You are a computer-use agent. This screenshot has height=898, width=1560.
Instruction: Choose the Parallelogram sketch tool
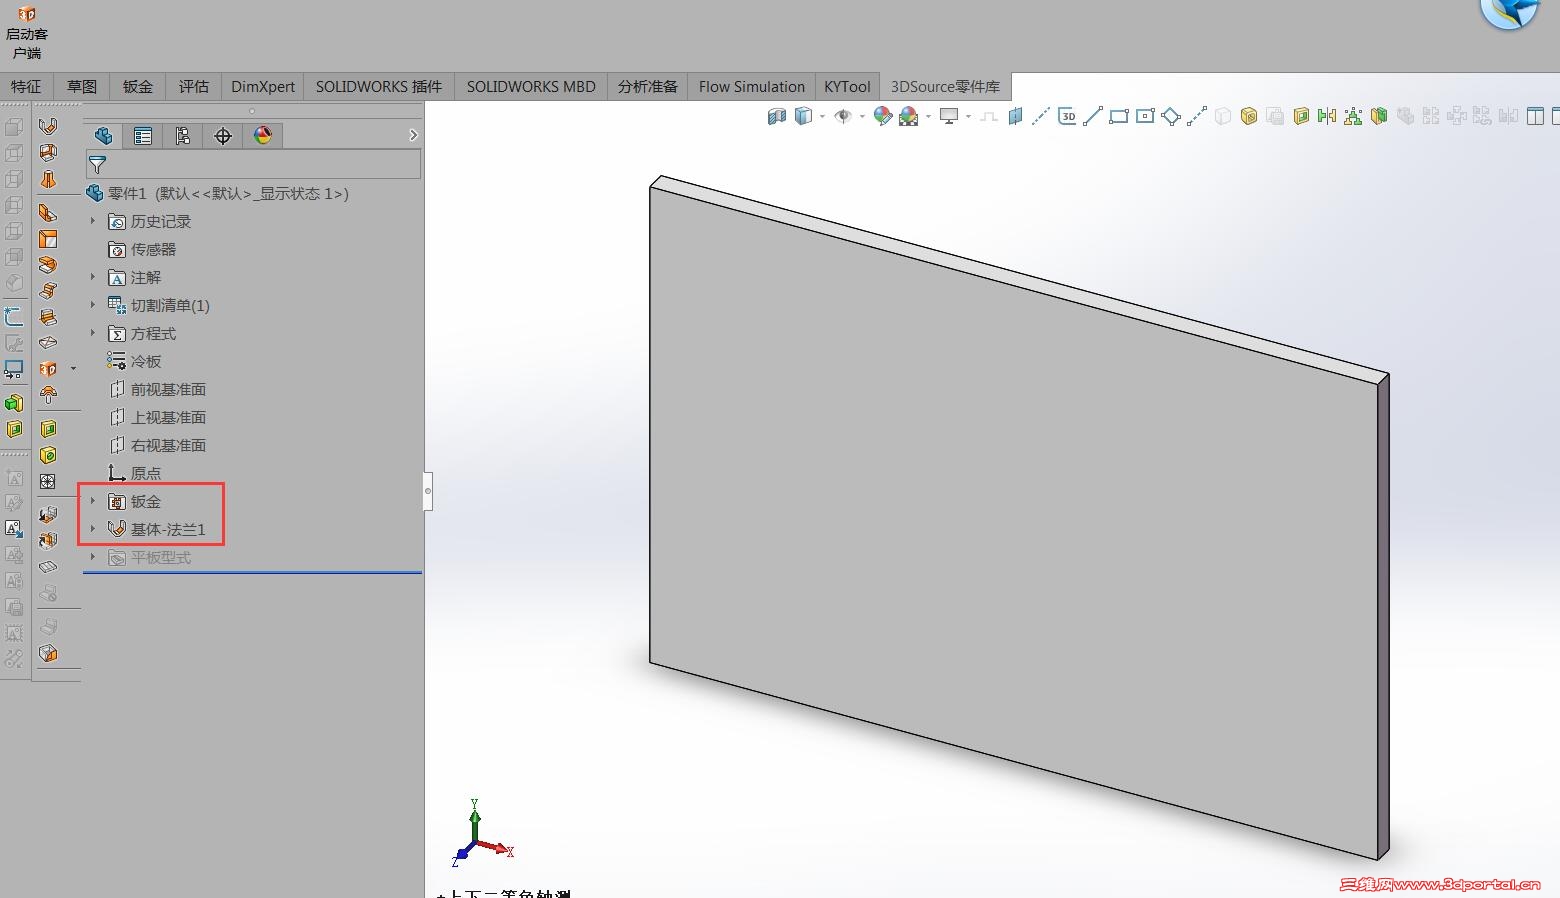1171,117
